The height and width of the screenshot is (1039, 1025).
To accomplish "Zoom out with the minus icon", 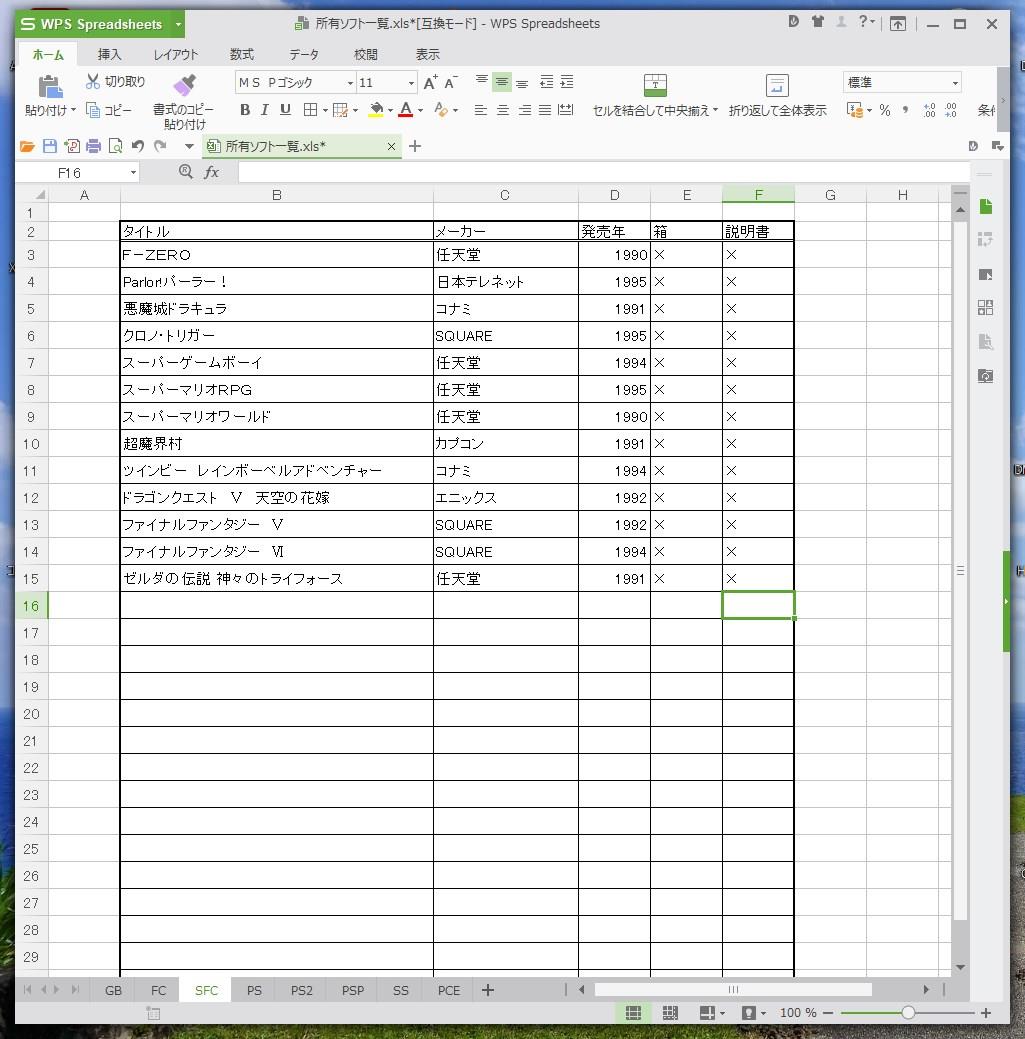I will point(828,1012).
